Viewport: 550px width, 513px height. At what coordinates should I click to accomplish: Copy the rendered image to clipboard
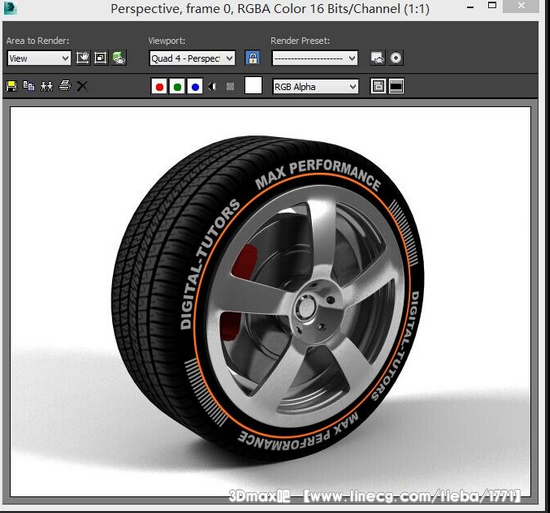tap(29, 86)
